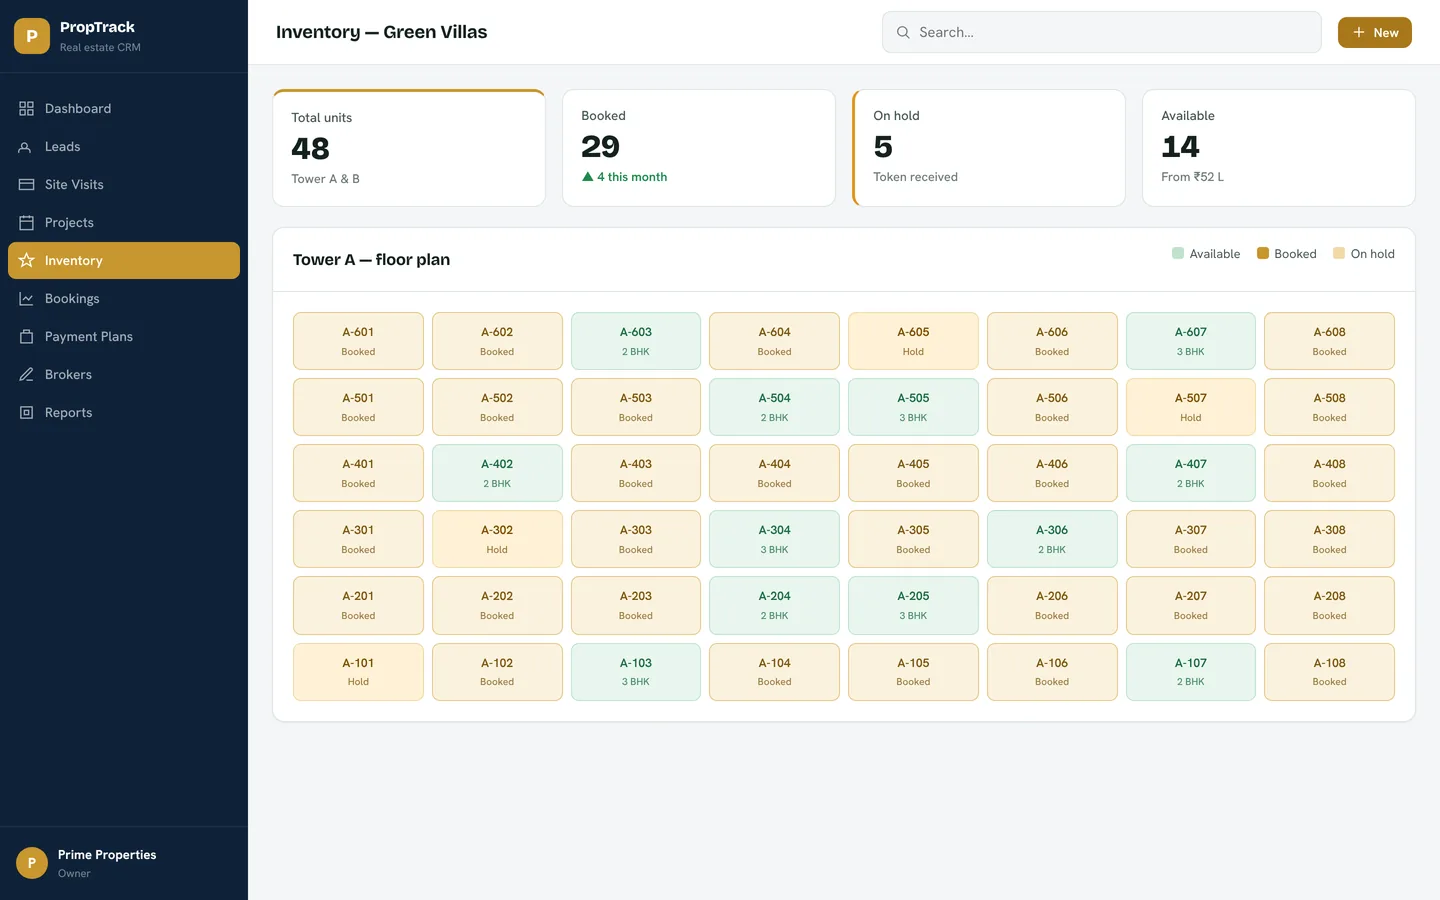Click the "Tower A — floor plan" heading

coord(371,260)
